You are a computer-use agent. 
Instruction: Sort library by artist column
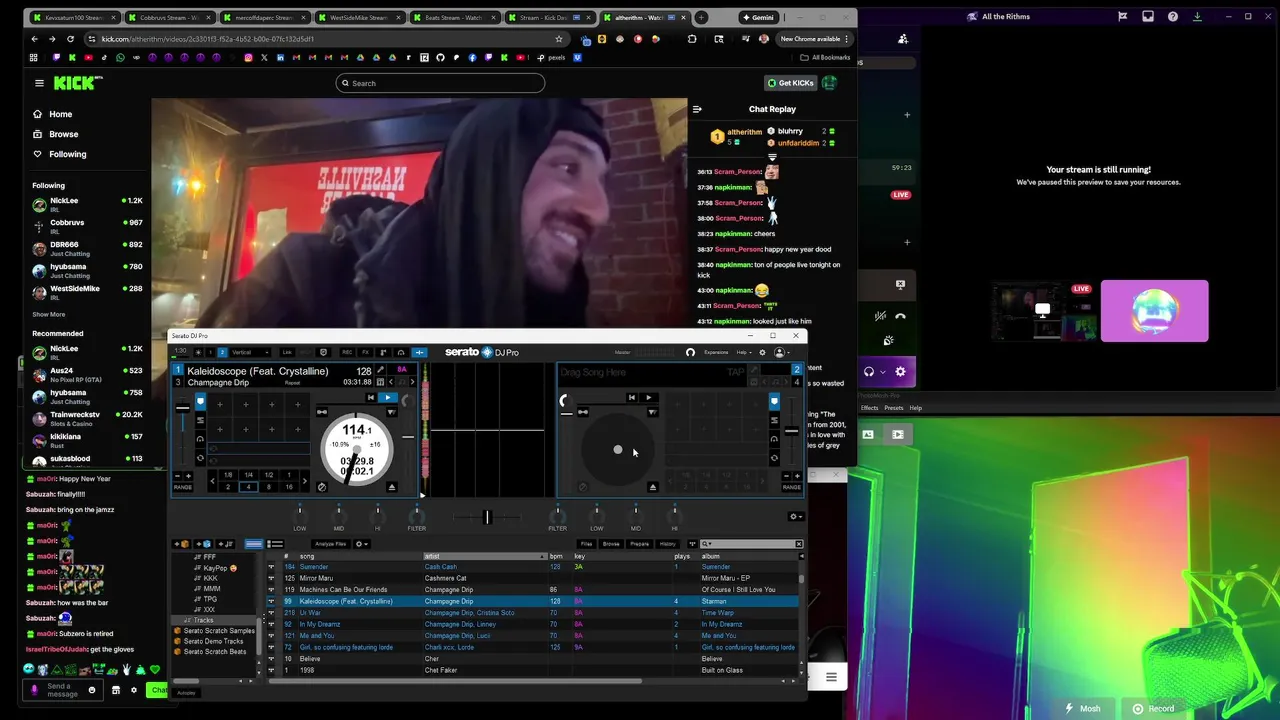click(486, 556)
